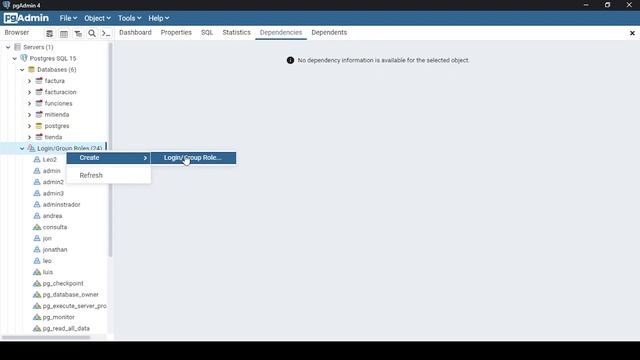640x360 pixels.
Task: Click the Browser panel label
Action: pyautogui.click(x=17, y=33)
